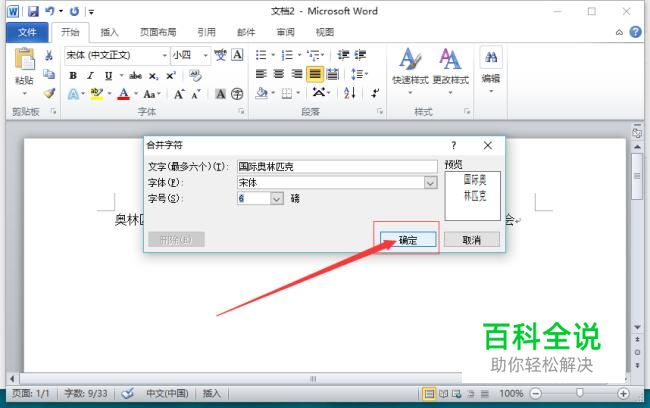650x408 pixels.
Task: Click the shading paint bucket icon
Action: 262,93
